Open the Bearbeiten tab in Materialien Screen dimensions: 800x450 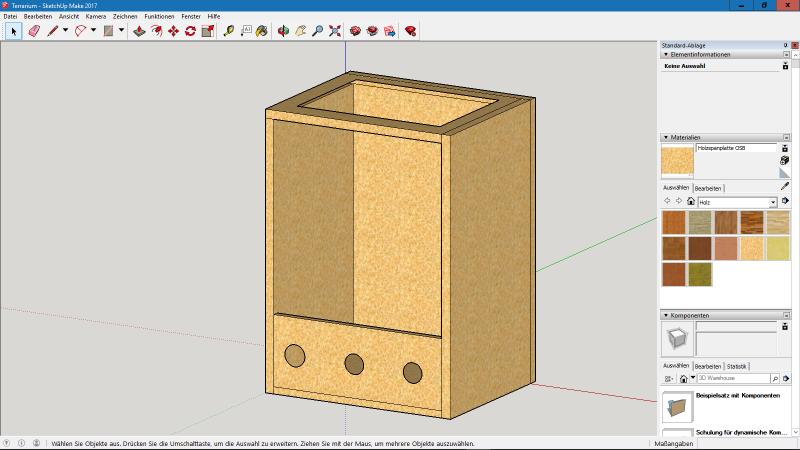(708, 187)
